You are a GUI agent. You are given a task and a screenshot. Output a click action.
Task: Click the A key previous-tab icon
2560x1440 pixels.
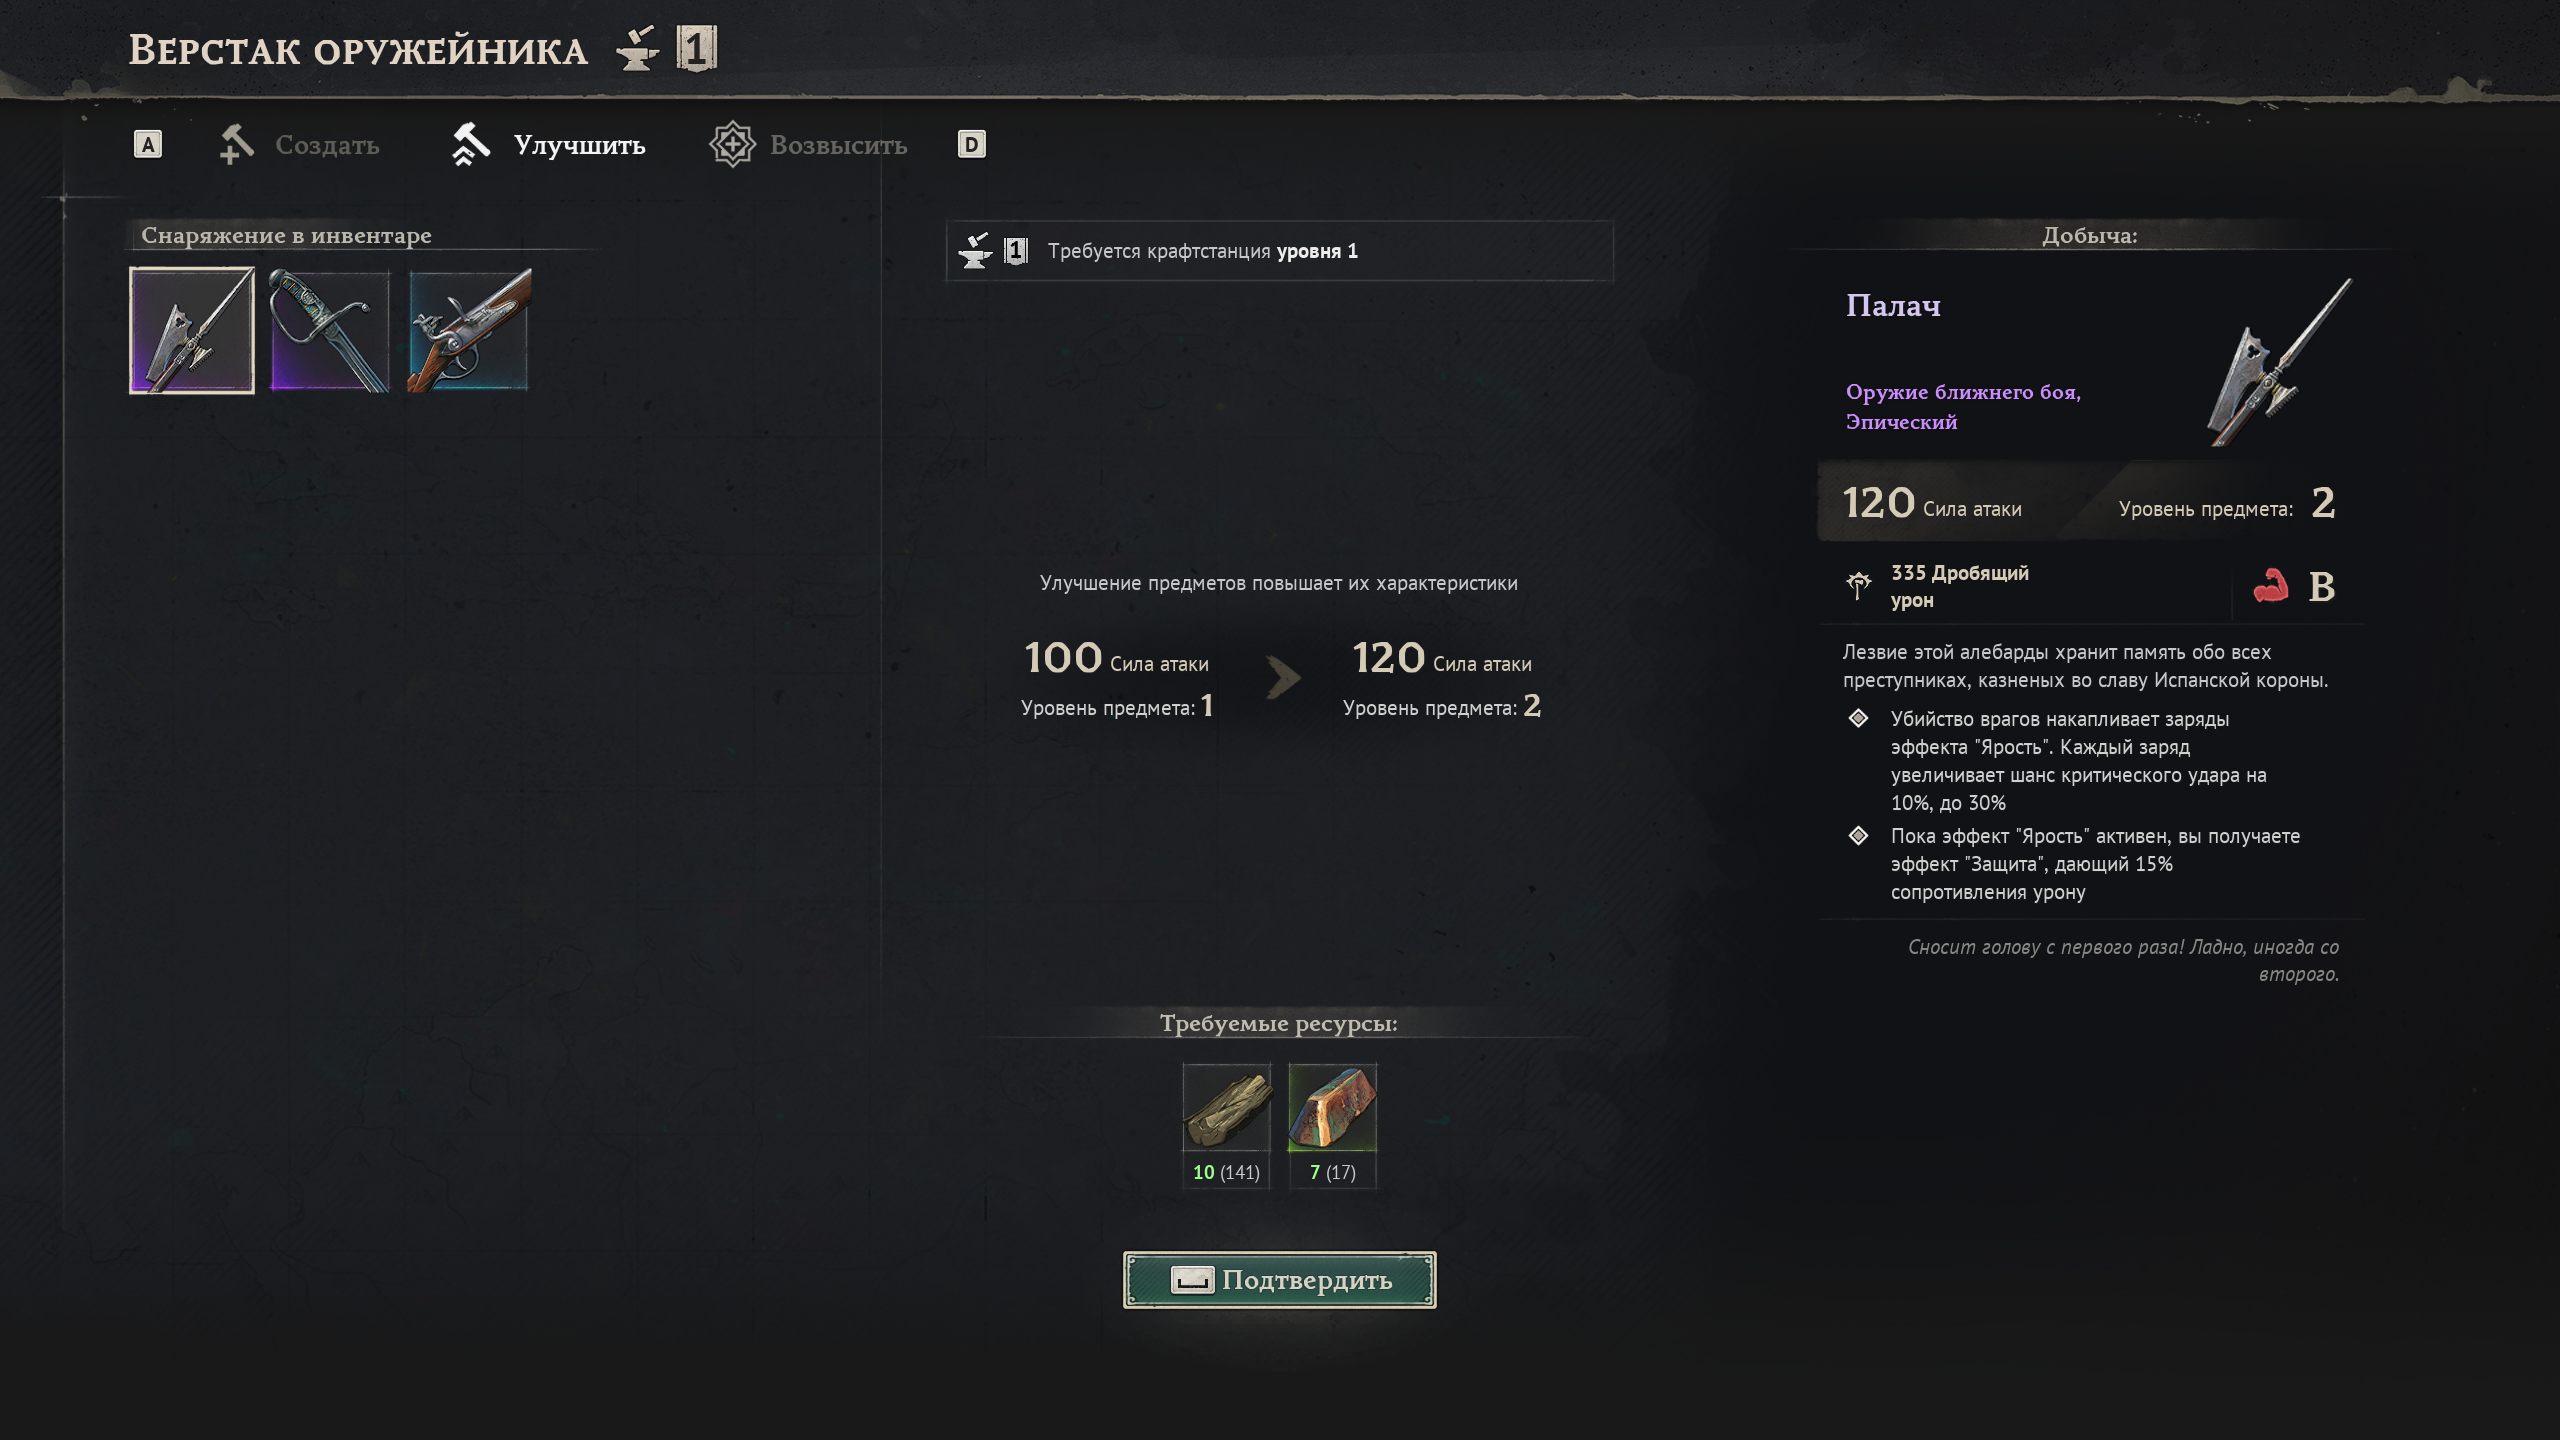click(148, 145)
